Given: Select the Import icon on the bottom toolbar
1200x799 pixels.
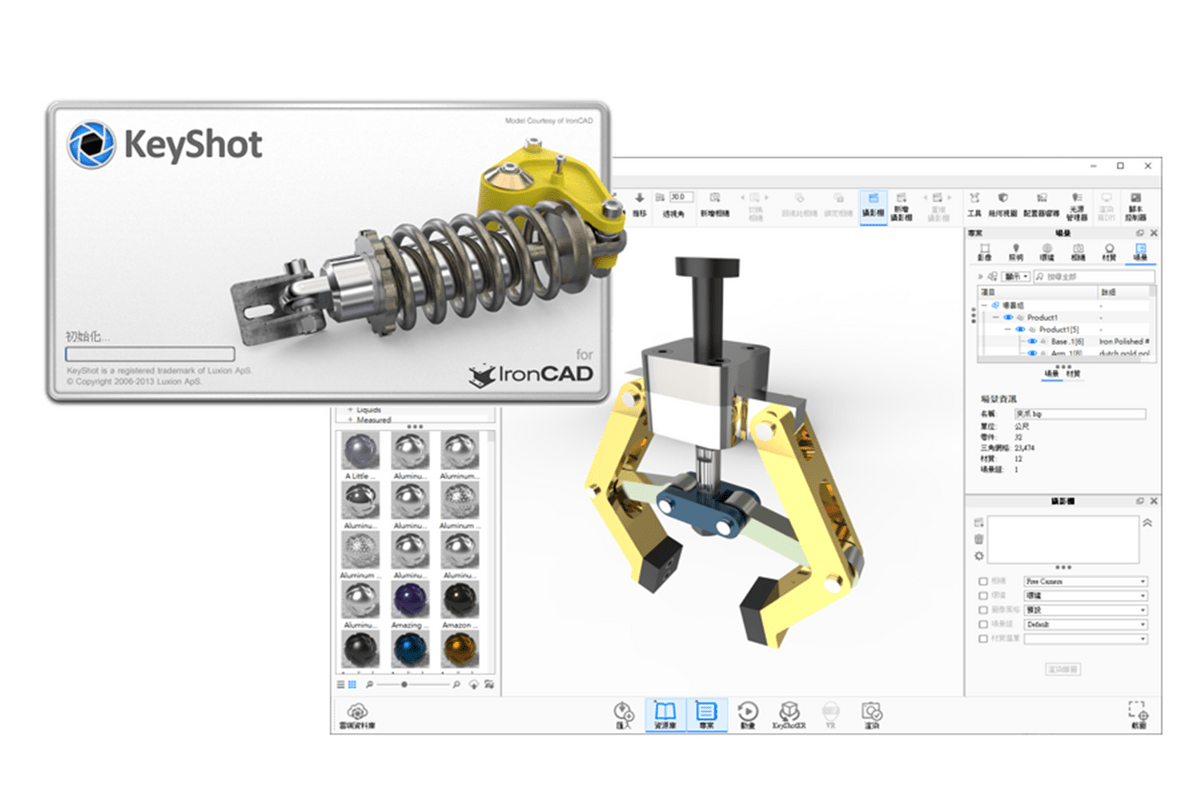Looking at the screenshot, I should pyautogui.click(x=621, y=712).
